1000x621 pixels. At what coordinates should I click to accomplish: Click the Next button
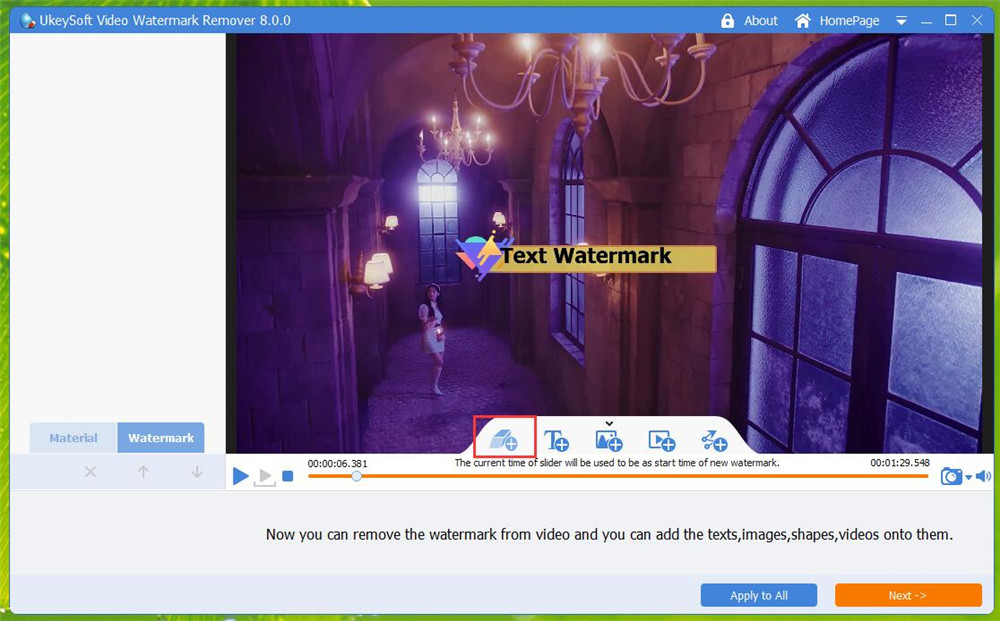click(908, 596)
